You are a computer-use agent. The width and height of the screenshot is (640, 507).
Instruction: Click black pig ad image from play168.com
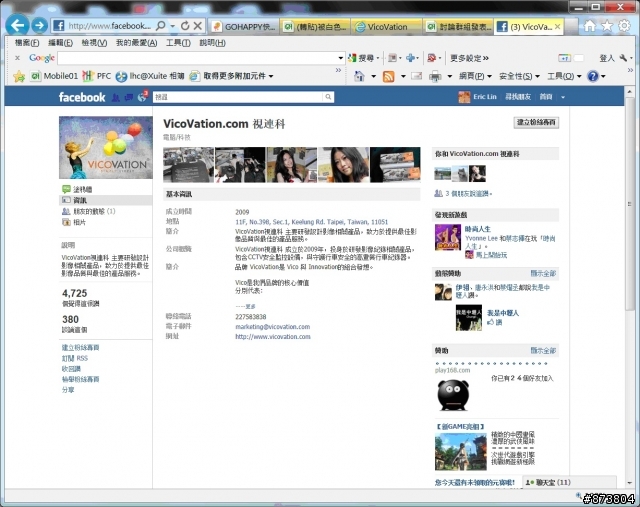click(453, 395)
